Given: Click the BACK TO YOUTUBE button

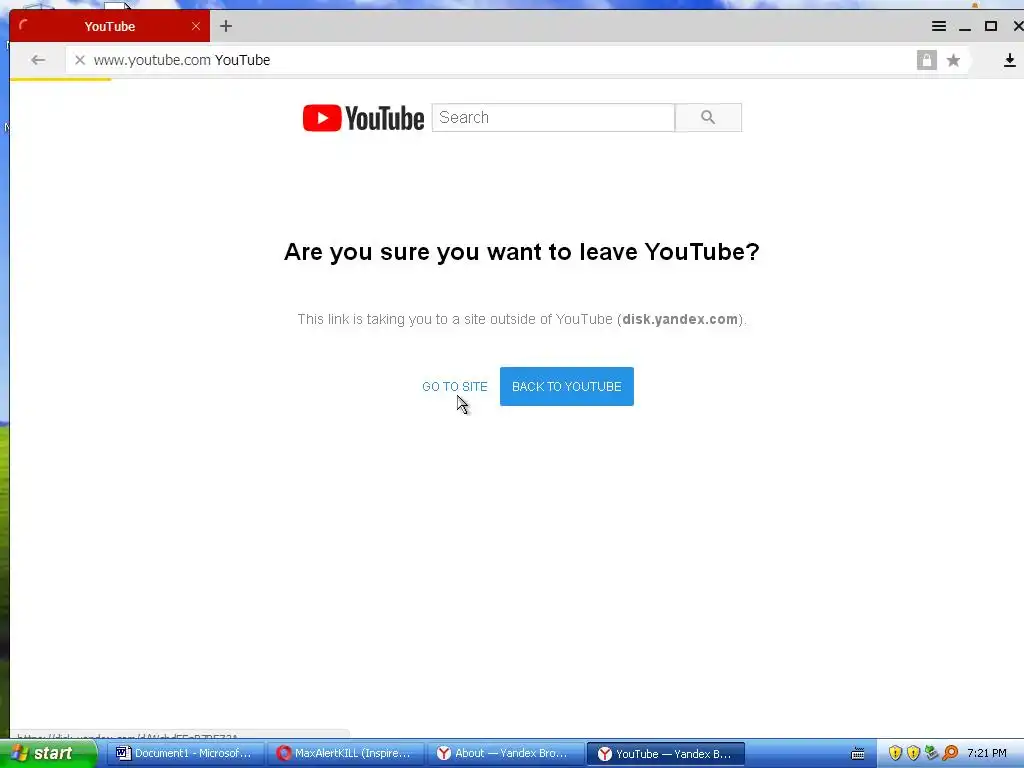Looking at the screenshot, I should click(567, 387).
